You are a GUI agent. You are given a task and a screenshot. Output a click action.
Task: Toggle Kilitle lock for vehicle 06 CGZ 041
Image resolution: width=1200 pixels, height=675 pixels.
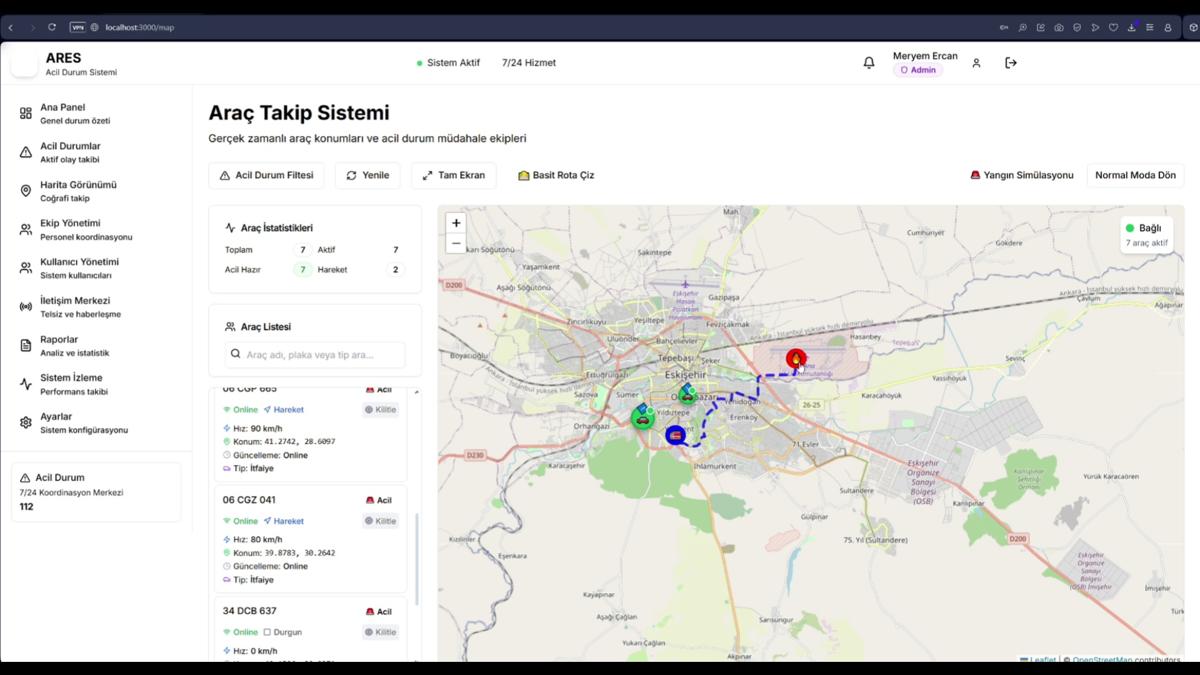point(380,520)
